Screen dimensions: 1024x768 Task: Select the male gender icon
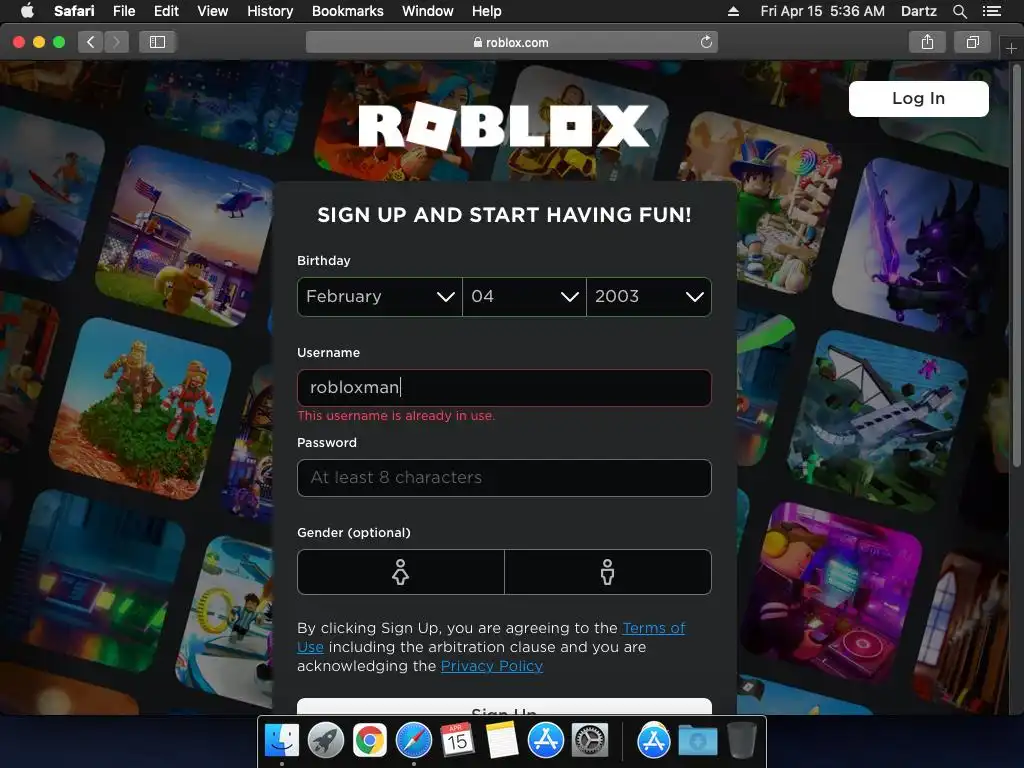(607, 572)
